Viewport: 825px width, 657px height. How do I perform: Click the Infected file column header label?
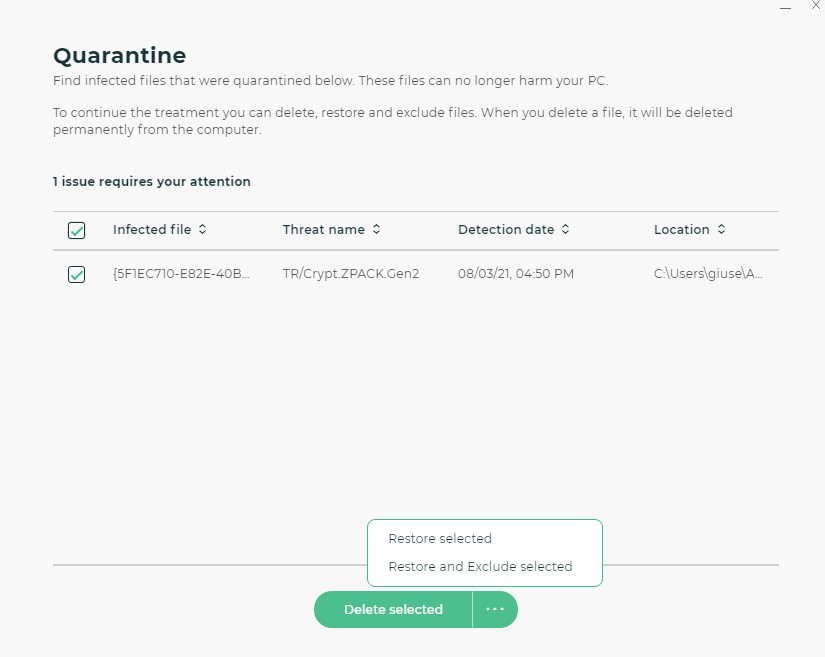click(151, 230)
